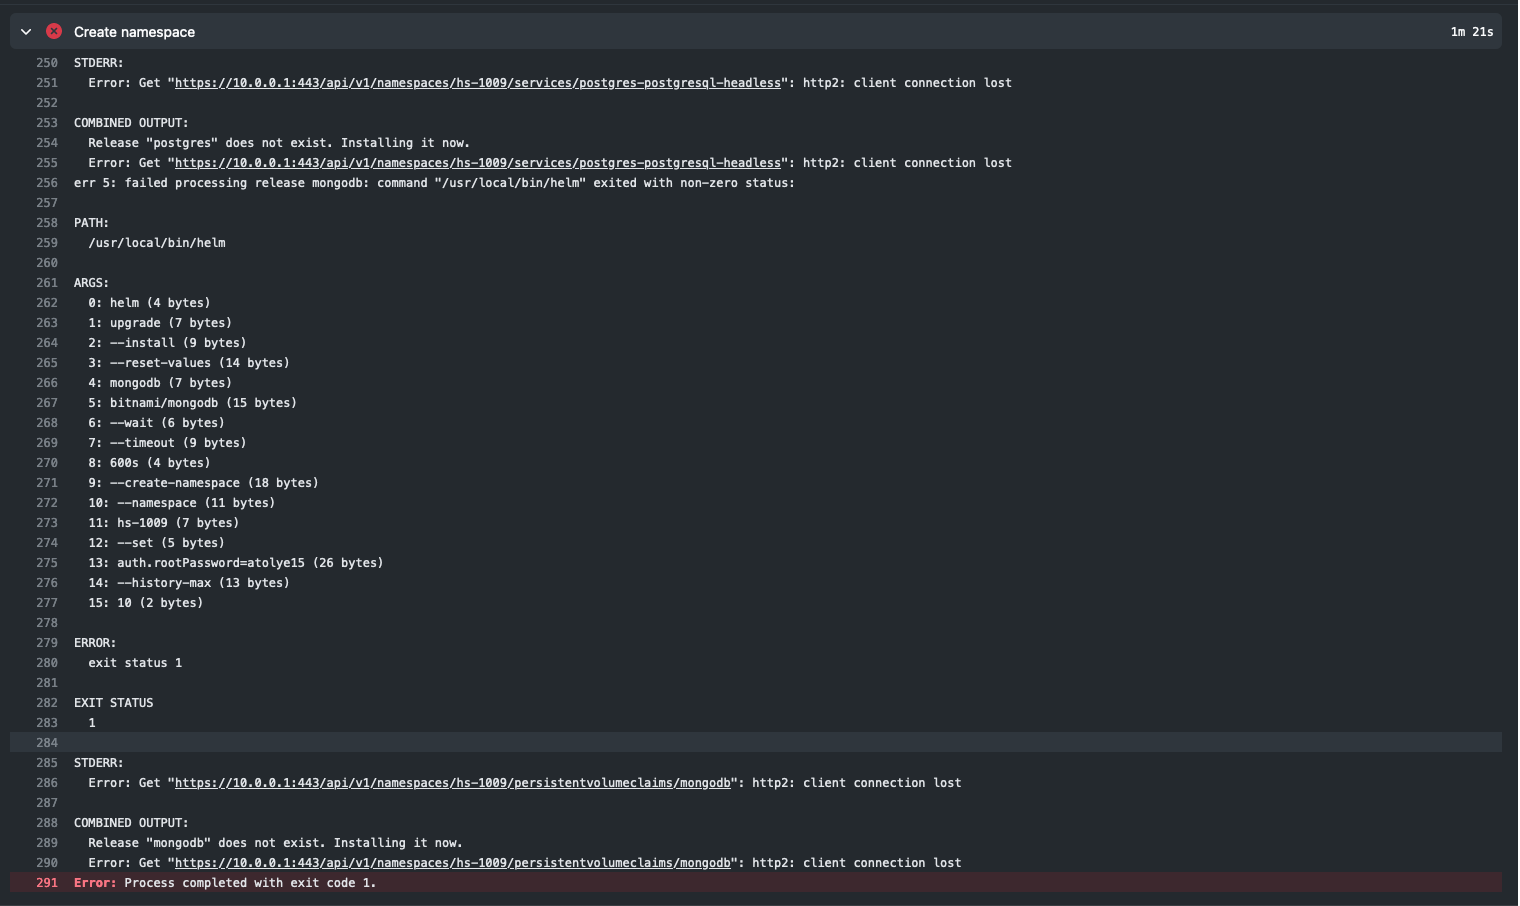Select line number 256 in log

coord(47,183)
